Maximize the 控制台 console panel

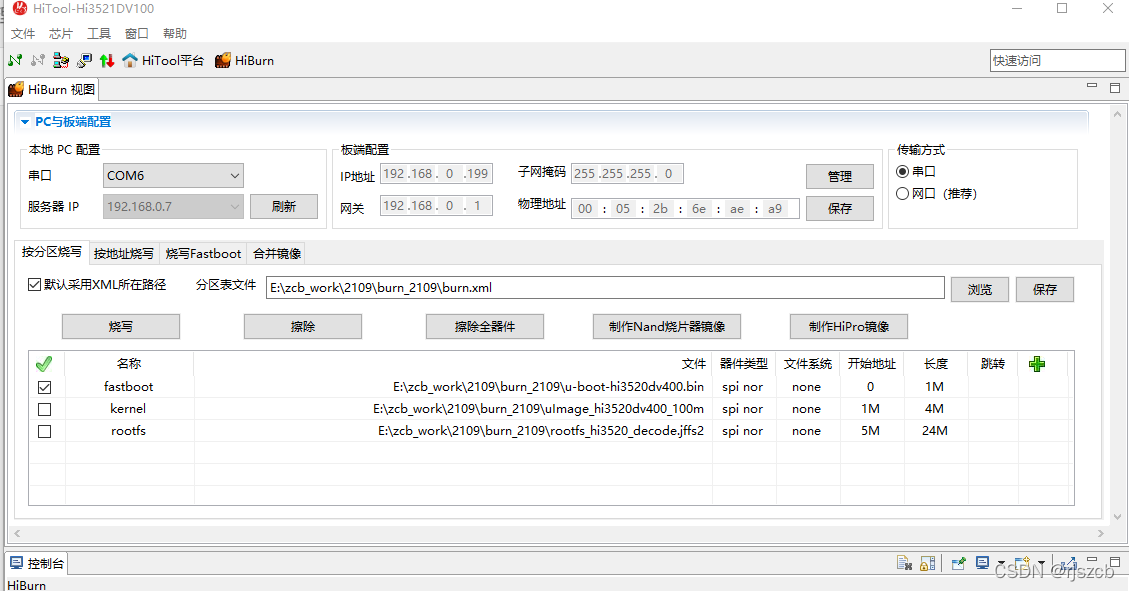[1115, 561]
